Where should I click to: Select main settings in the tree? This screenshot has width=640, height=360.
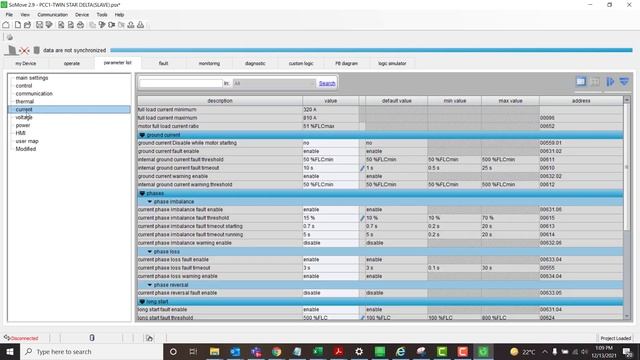(x=32, y=78)
